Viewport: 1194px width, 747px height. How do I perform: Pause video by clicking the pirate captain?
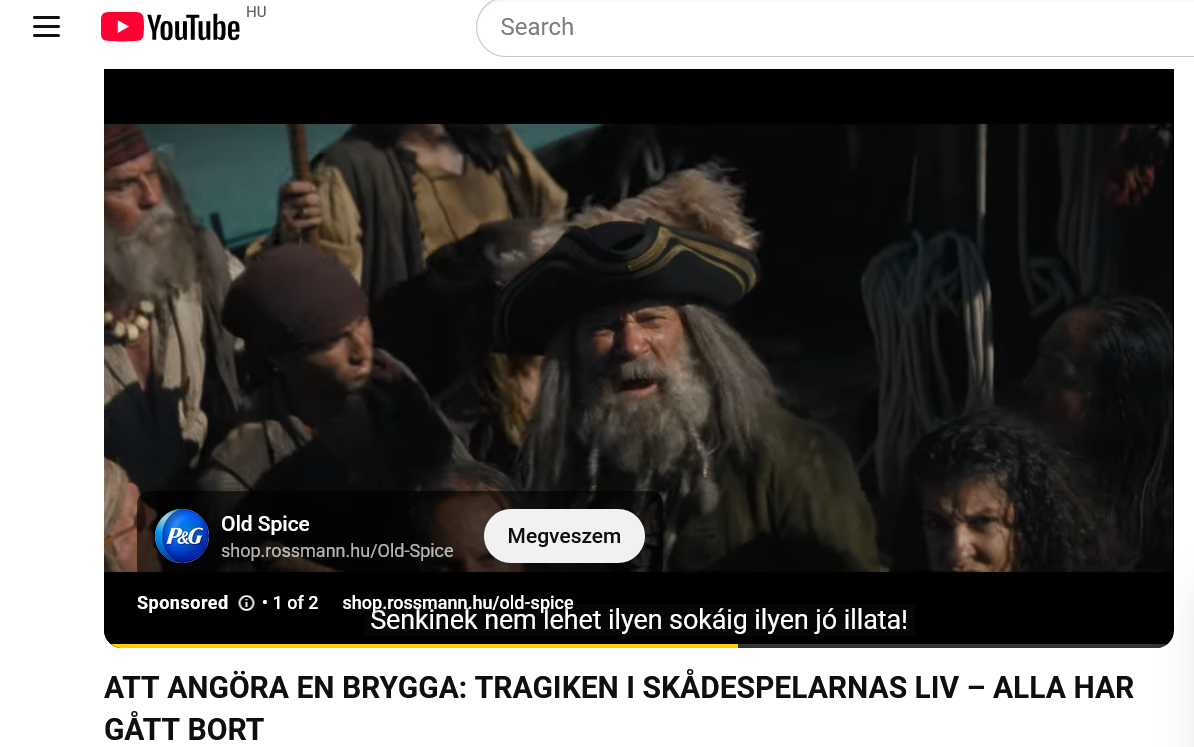coord(640,390)
